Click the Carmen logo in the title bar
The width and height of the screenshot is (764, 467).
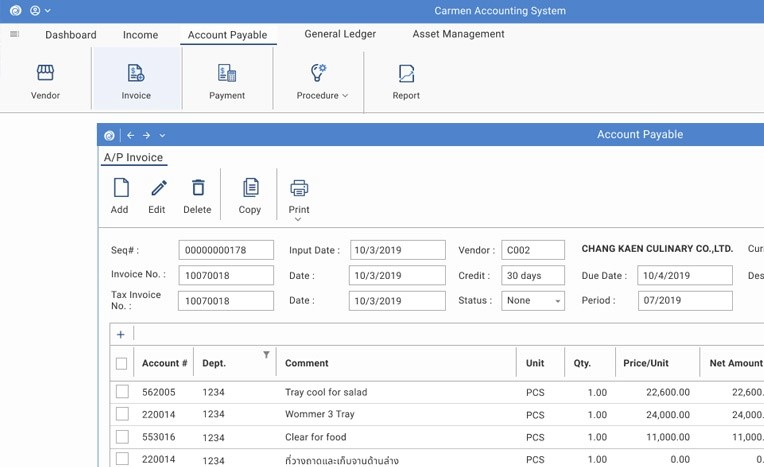pyautogui.click(x=16, y=10)
